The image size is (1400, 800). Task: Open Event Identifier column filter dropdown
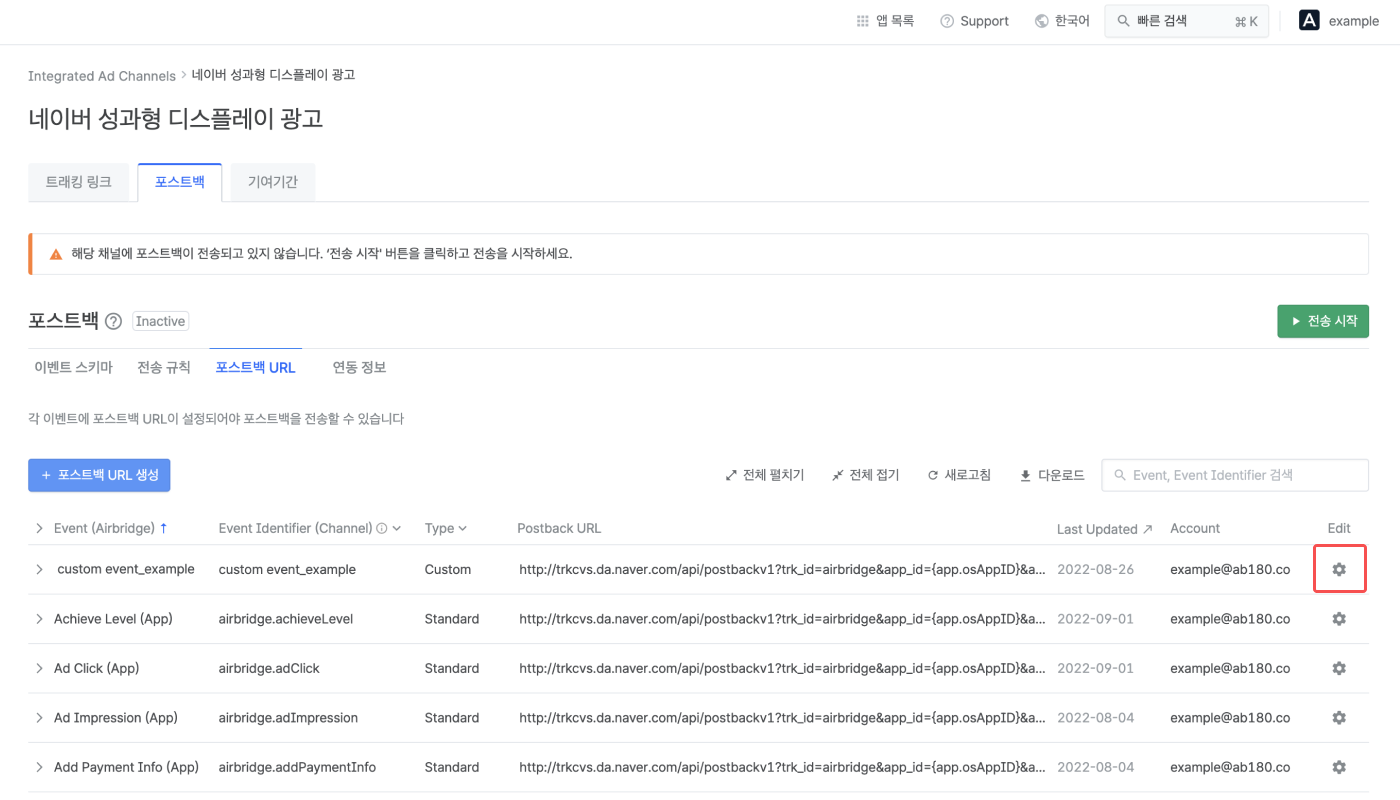(397, 528)
